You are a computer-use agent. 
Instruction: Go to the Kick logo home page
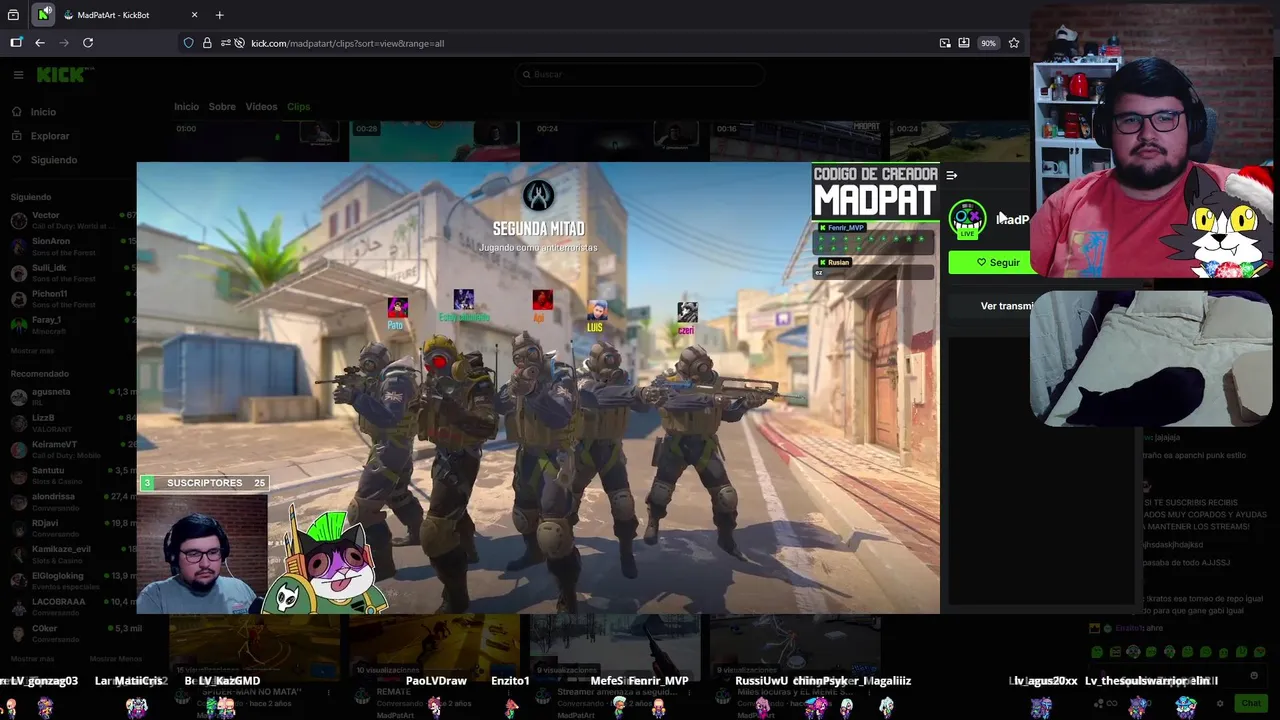point(64,75)
